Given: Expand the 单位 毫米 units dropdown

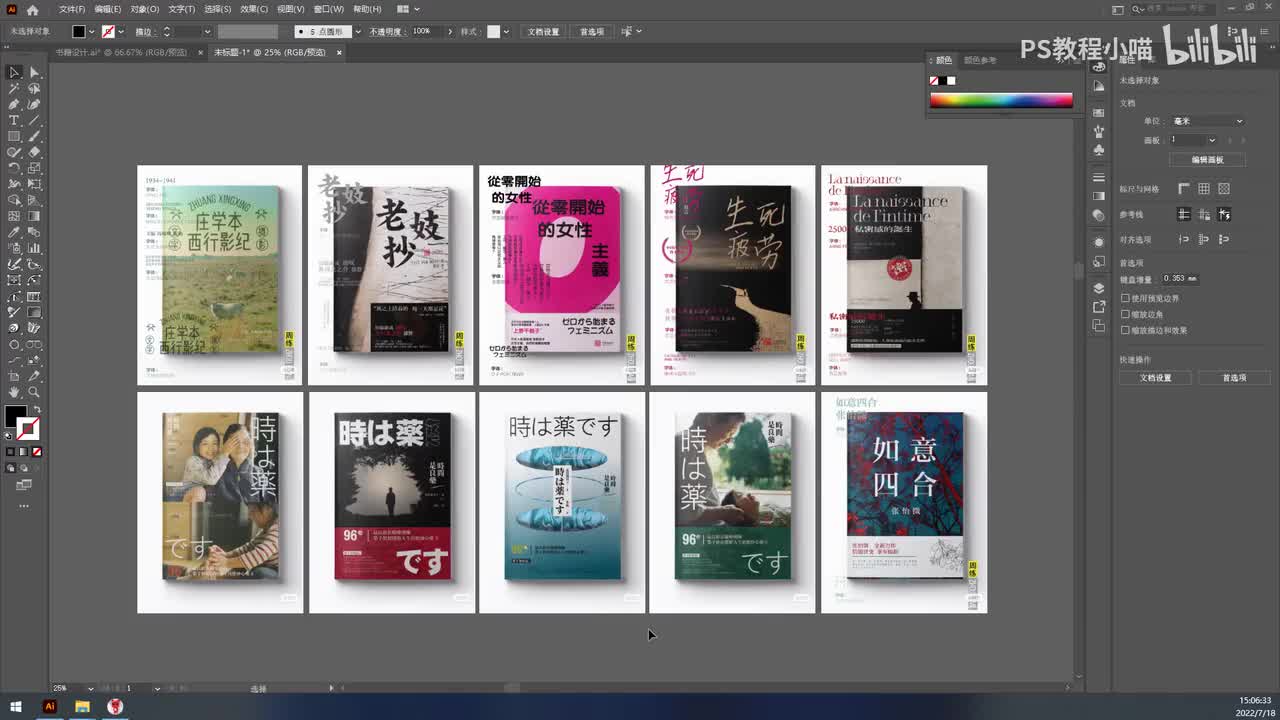Looking at the screenshot, I should (1208, 121).
